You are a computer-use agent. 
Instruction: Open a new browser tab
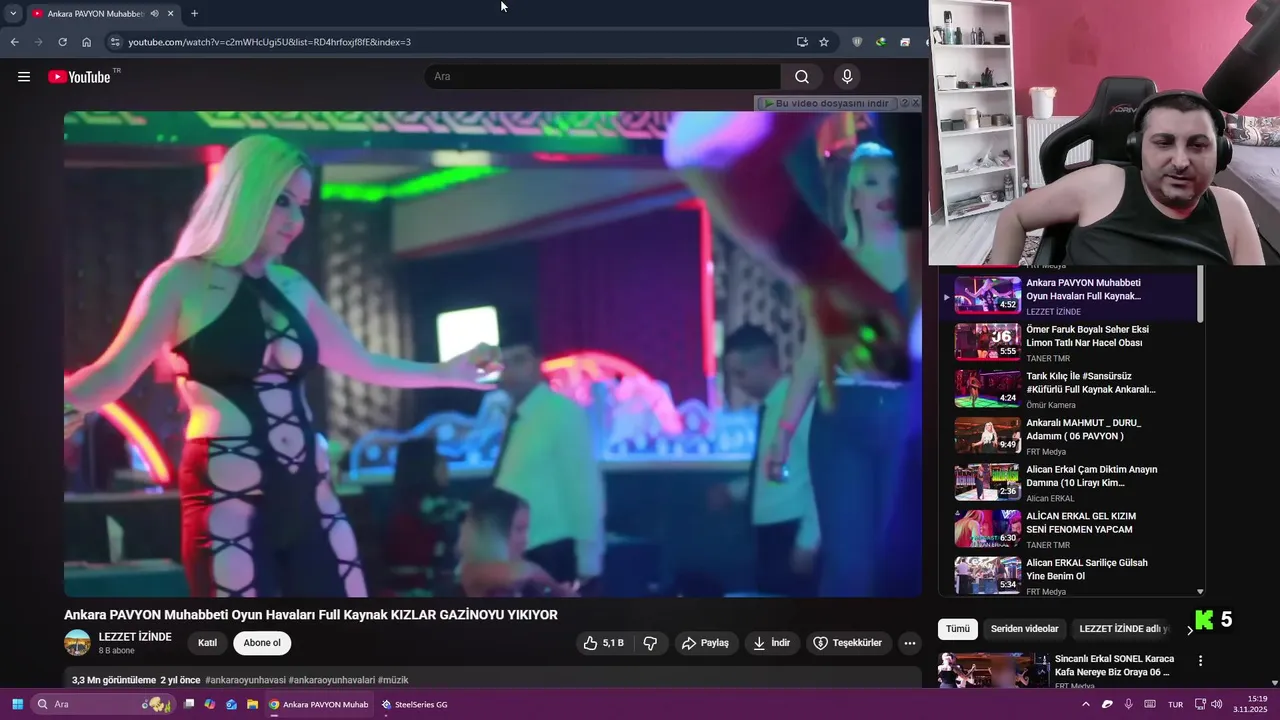[194, 14]
